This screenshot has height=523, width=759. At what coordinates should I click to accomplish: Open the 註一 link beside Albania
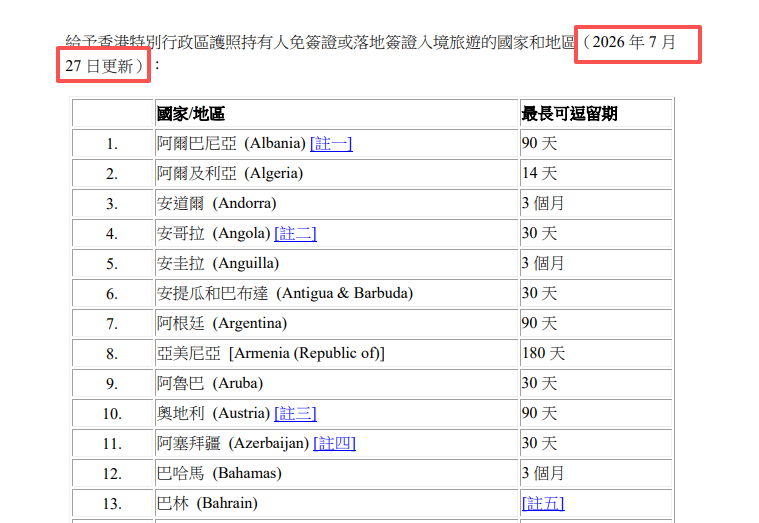(331, 143)
